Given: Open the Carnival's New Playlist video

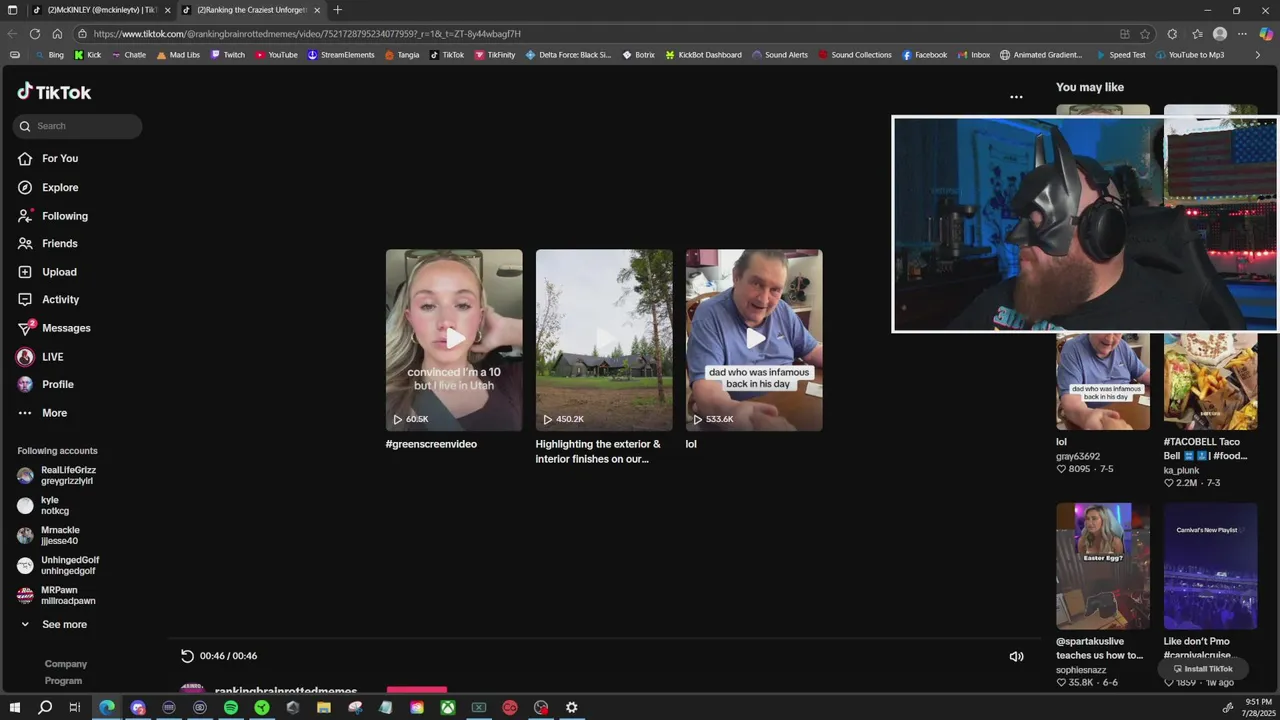Looking at the screenshot, I should coord(1210,566).
